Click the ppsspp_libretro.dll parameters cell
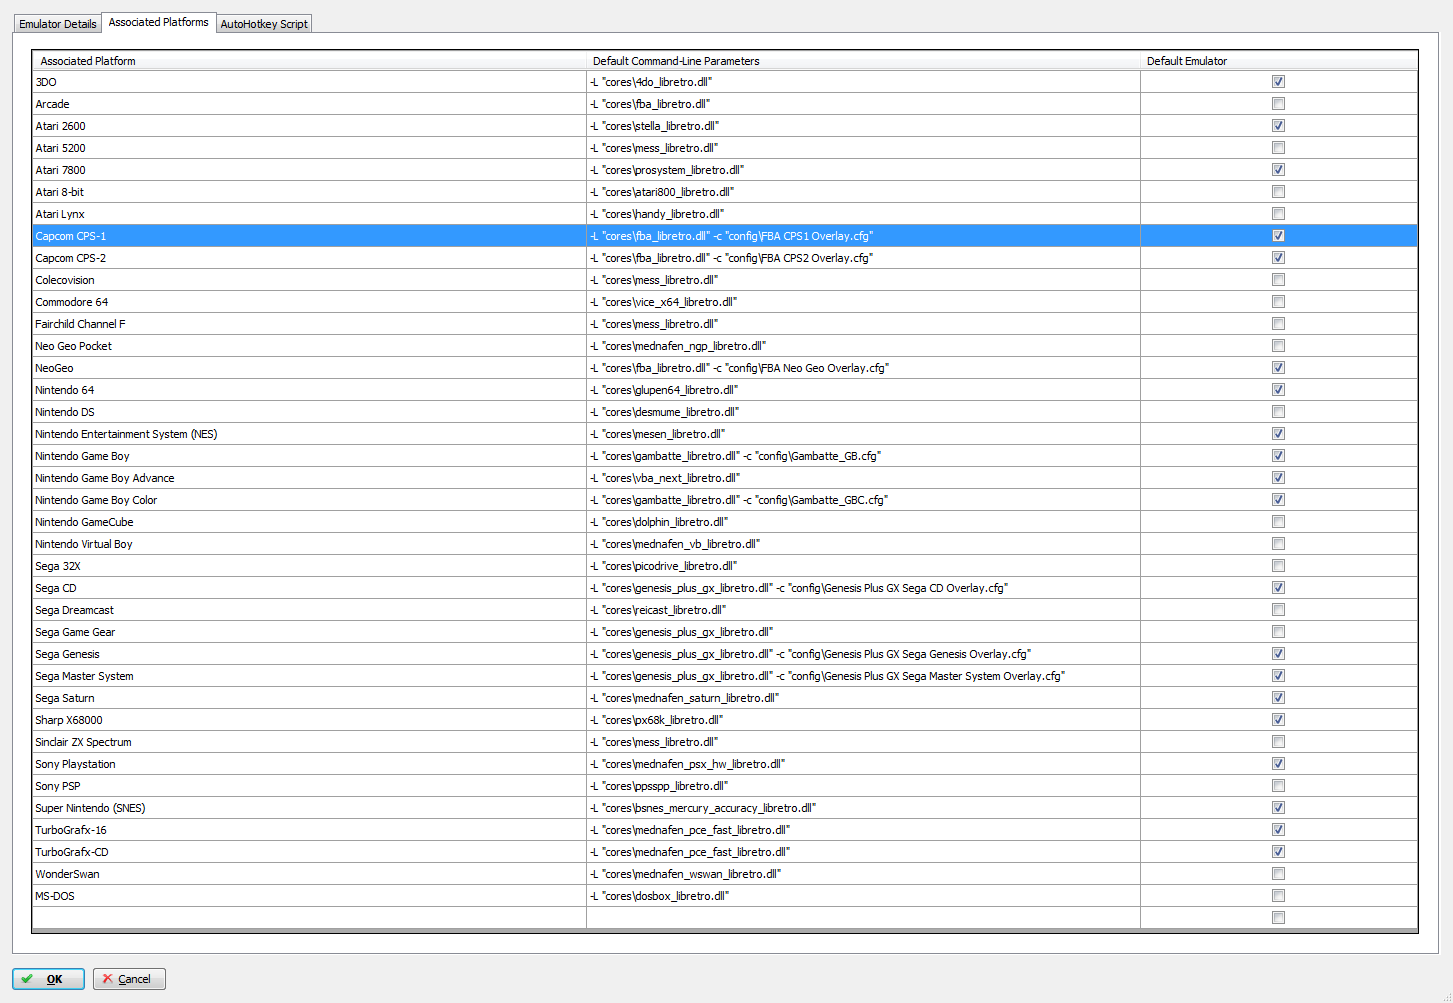This screenshot has width=1453, height=1003. [x=863, y=786]
